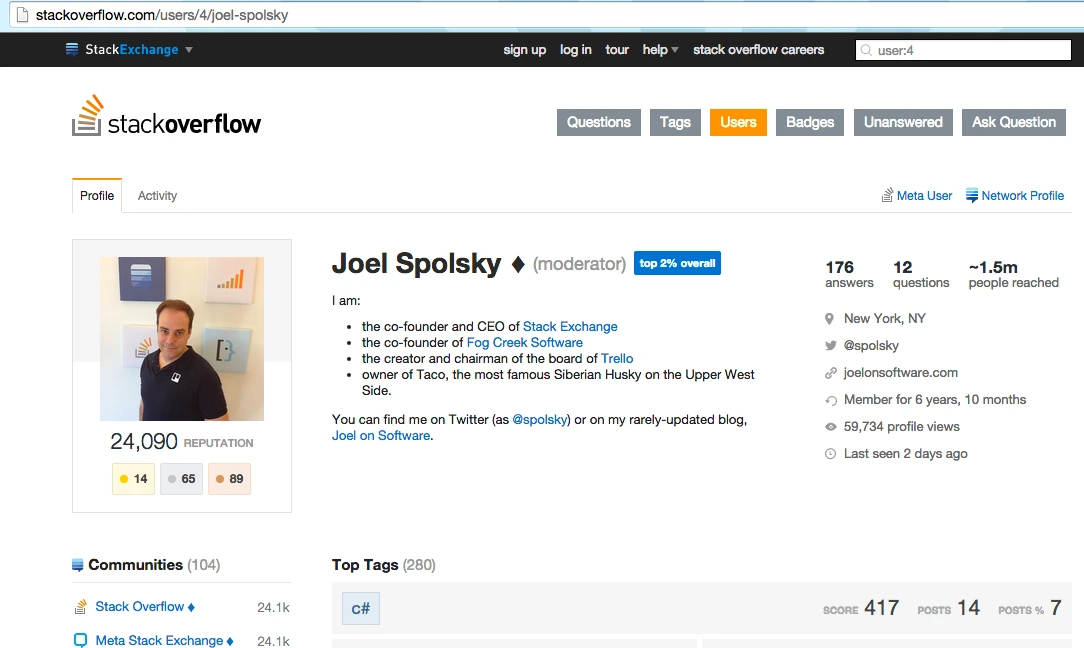1084x648 pixels.
Task: Click the @spolsky link in bio paragraph
Action: [539, 420]
